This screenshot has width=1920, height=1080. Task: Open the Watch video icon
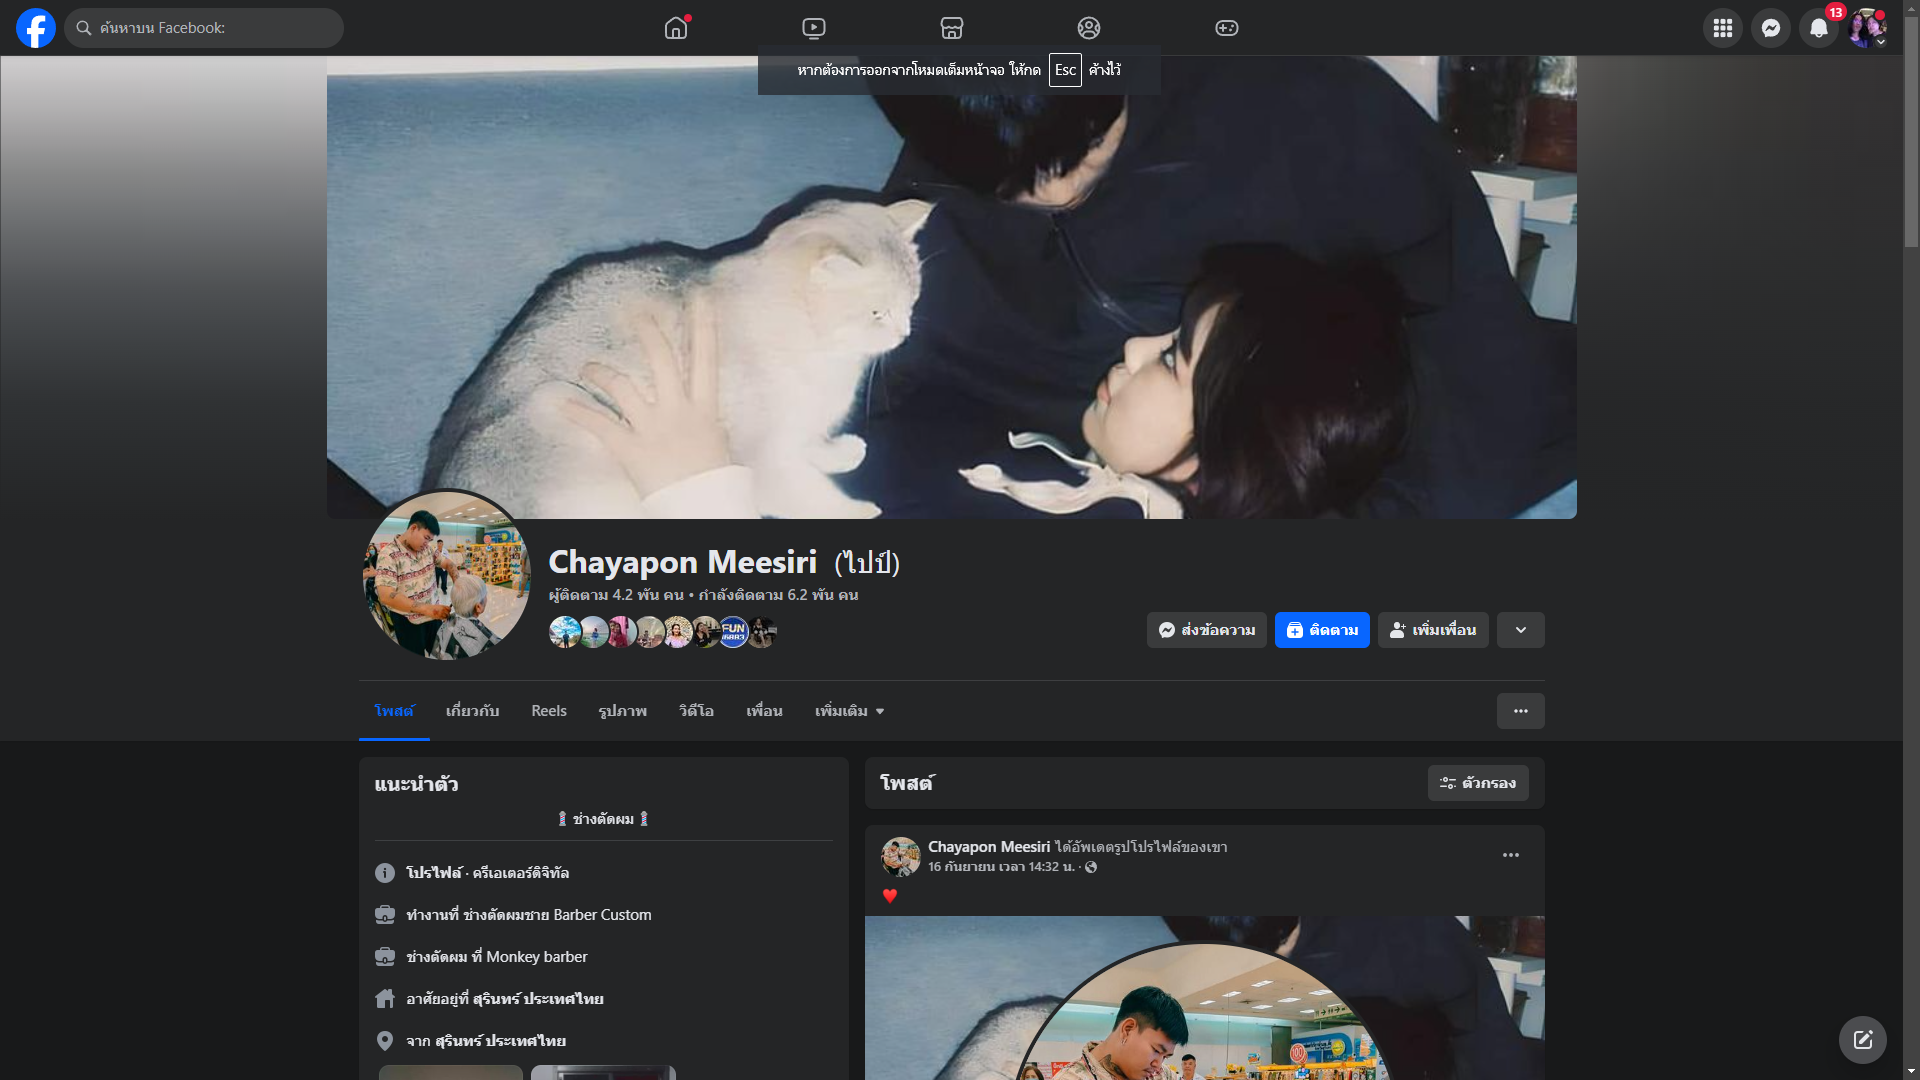814,28
